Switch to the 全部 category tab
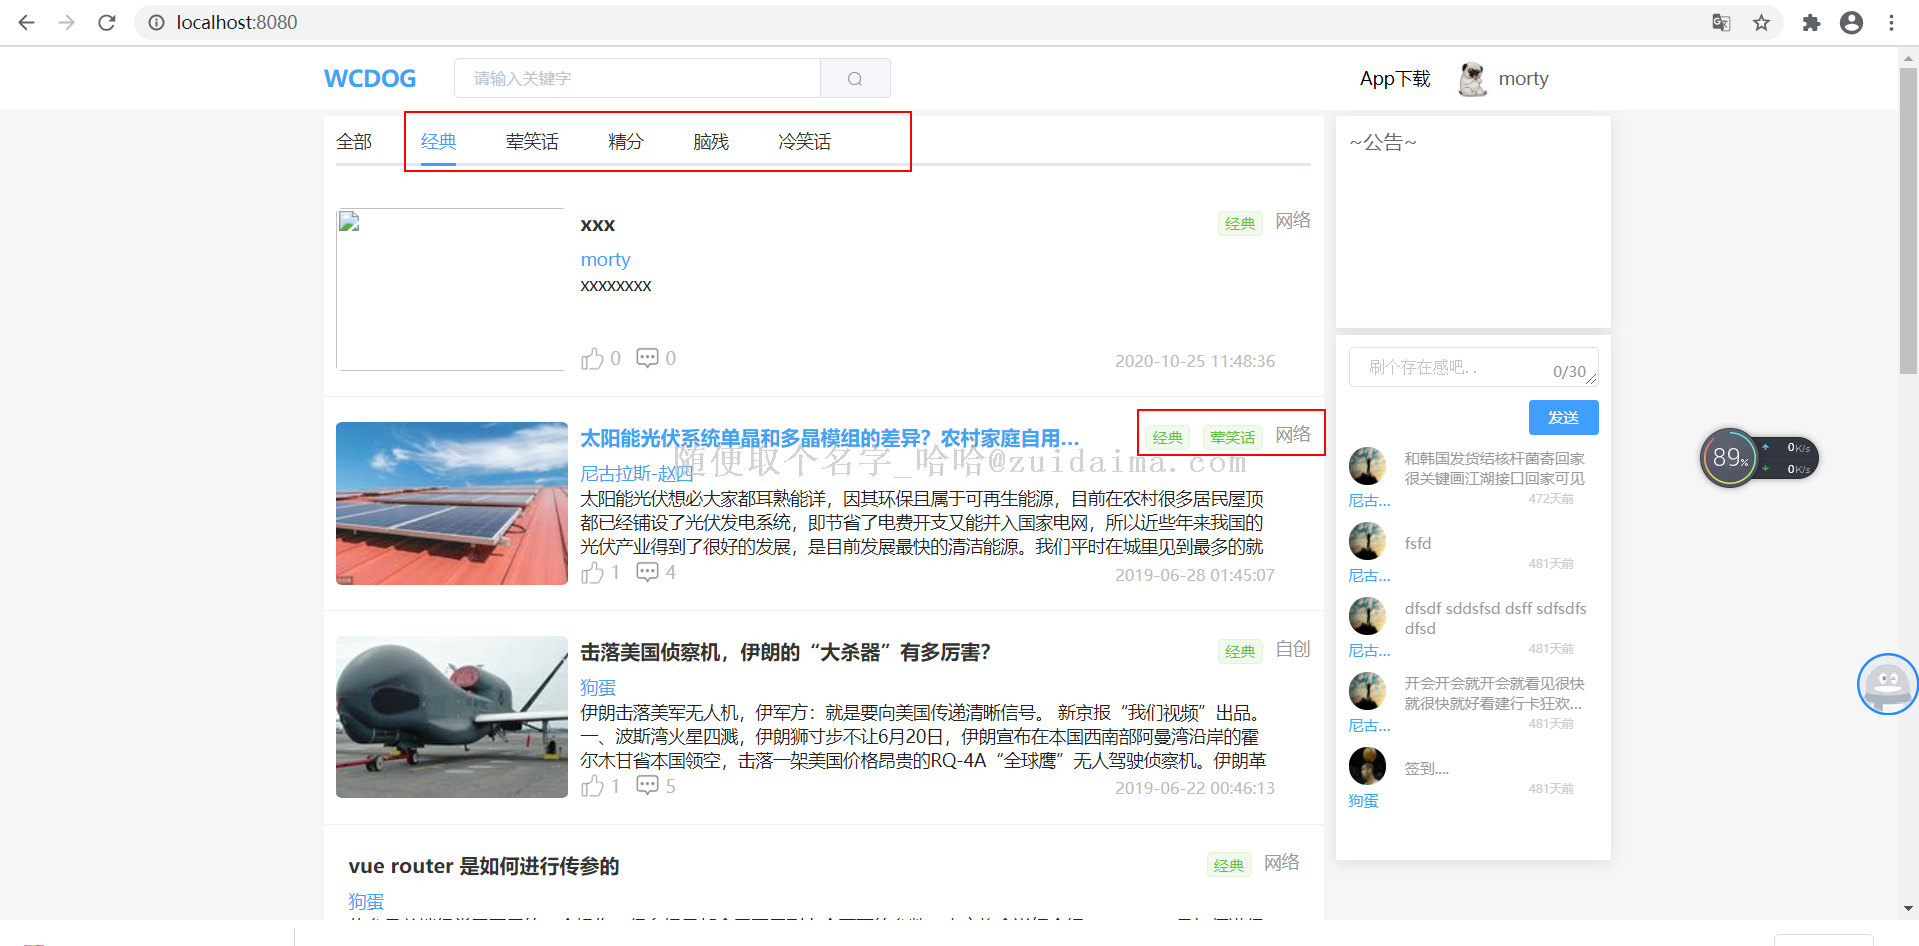Screen dimensions: 1919x946 tap(354, 141)
